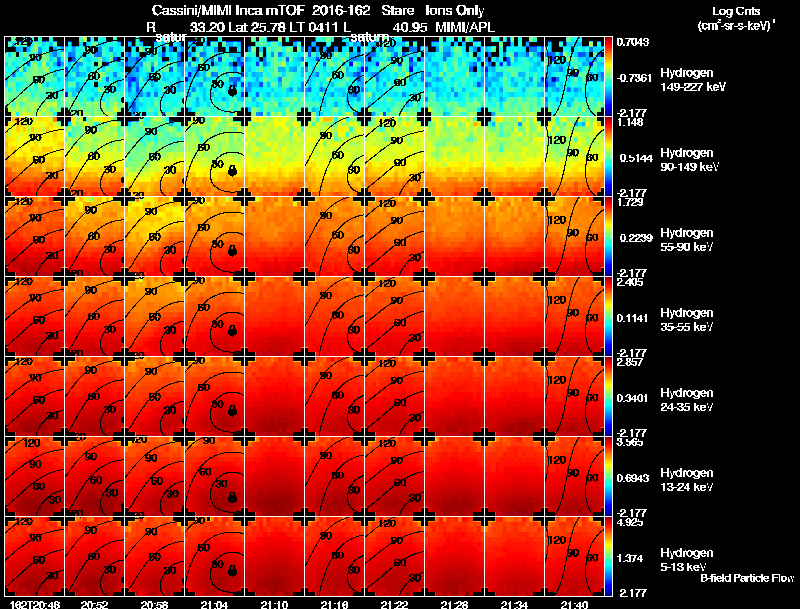Click the Hydrogen 55-90 keV row label
The image size is (800, 609).
coord(687,240)
